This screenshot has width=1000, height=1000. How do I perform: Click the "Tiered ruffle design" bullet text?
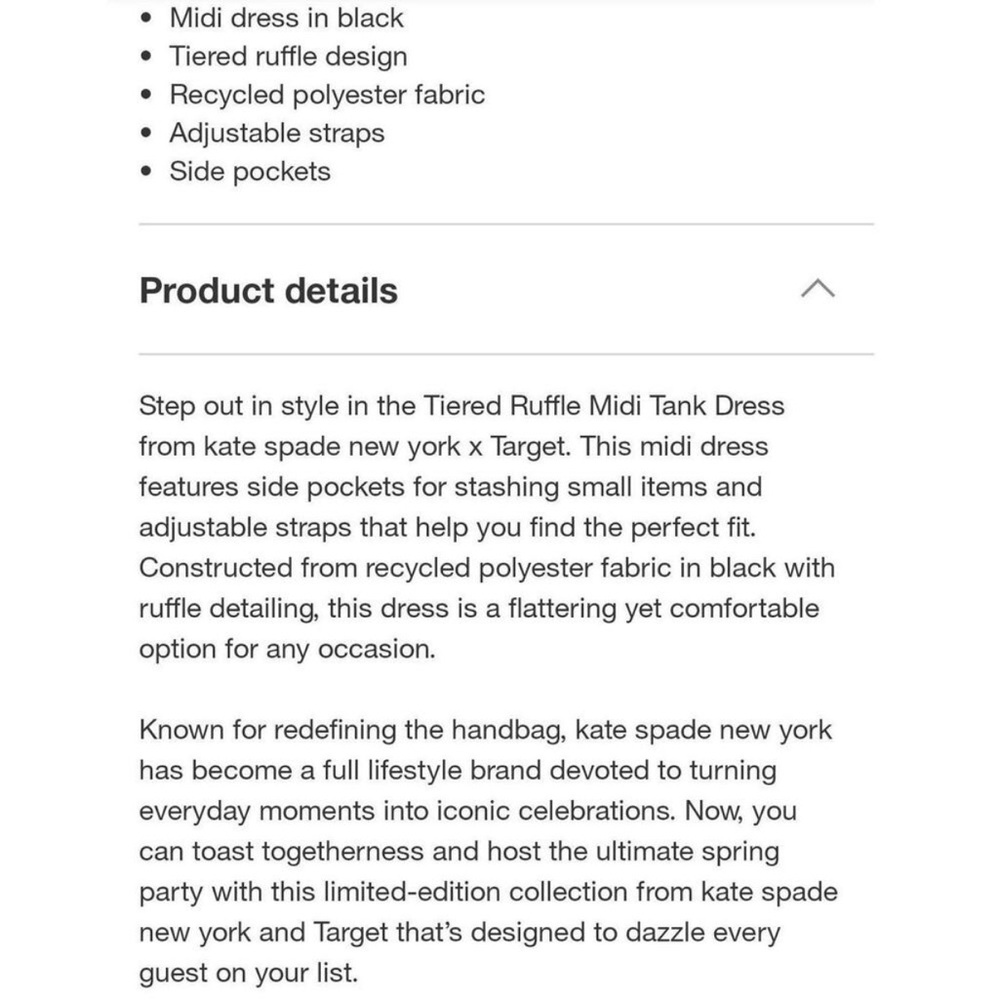(x=288, y=57)
